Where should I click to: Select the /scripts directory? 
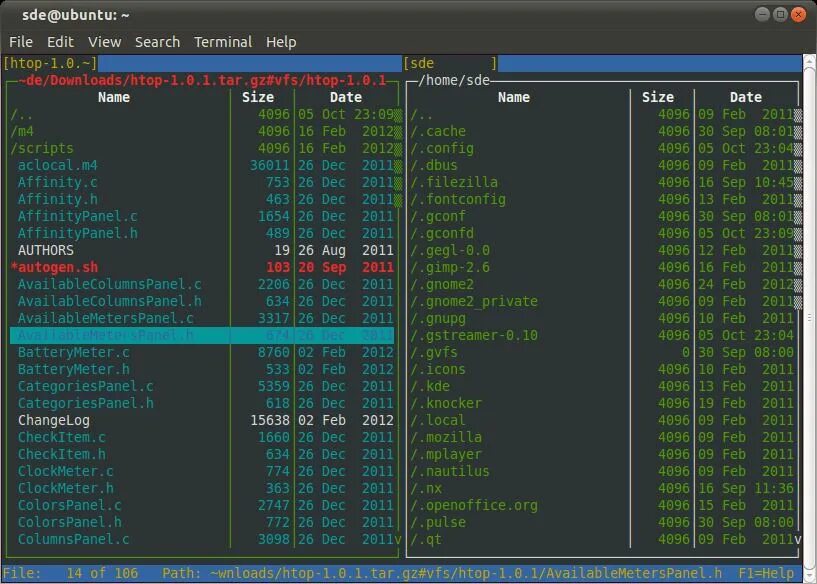click(202, 148)
